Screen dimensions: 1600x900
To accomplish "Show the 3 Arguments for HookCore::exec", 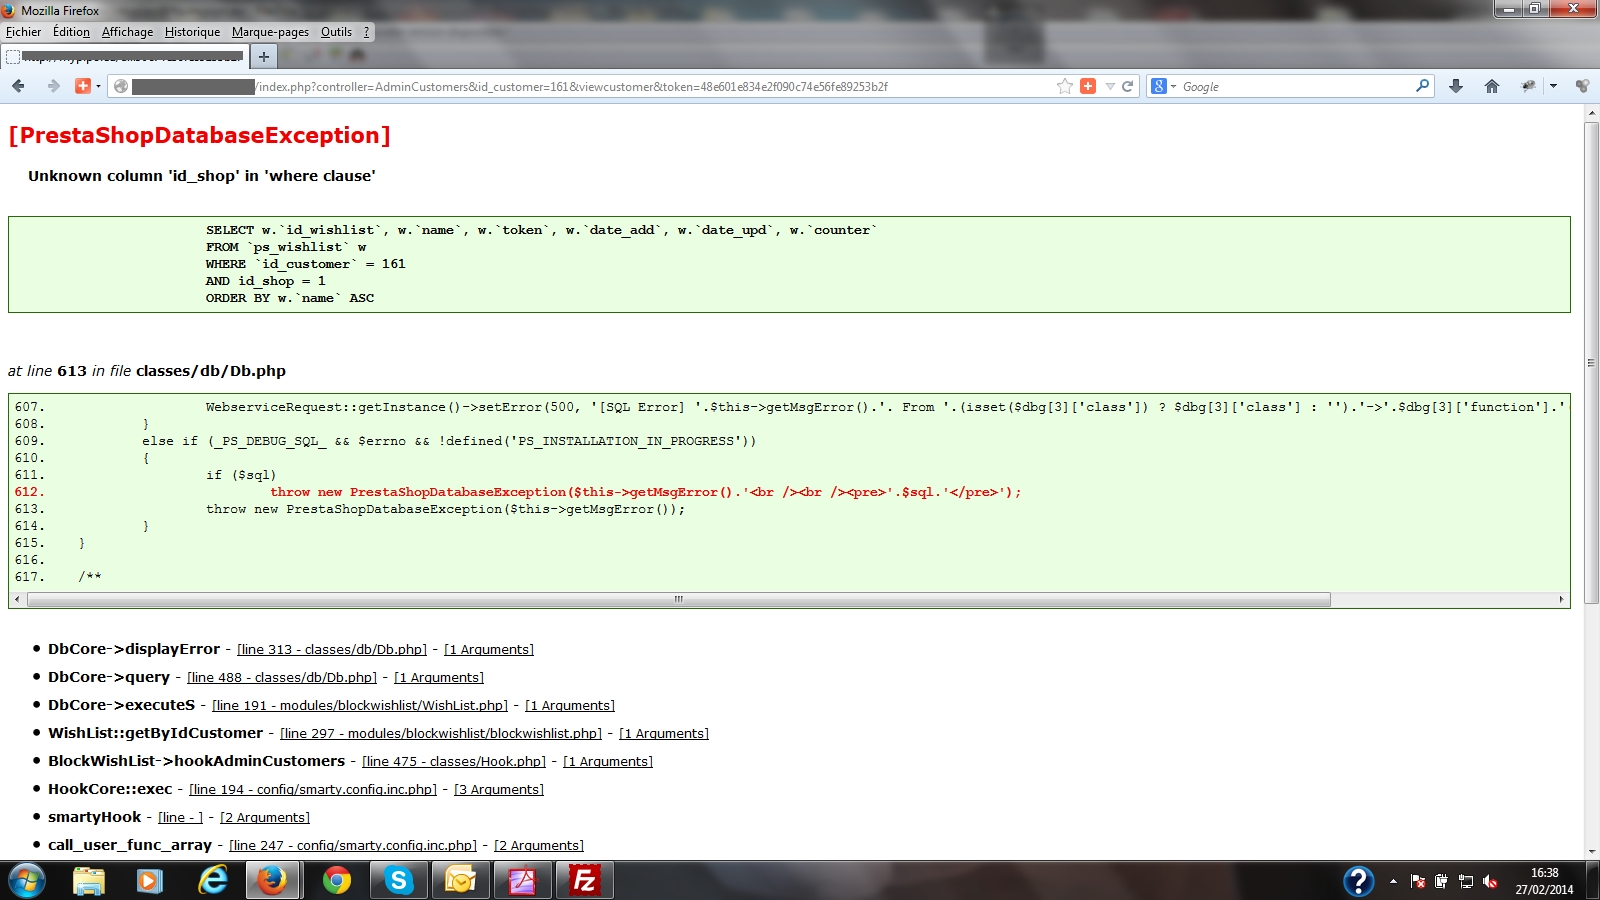I will click(x=499, y=789).
